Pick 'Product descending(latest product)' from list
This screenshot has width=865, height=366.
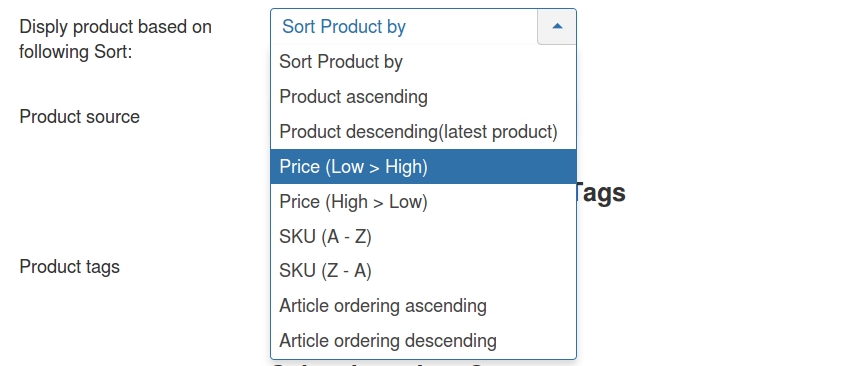coord(423,131)
